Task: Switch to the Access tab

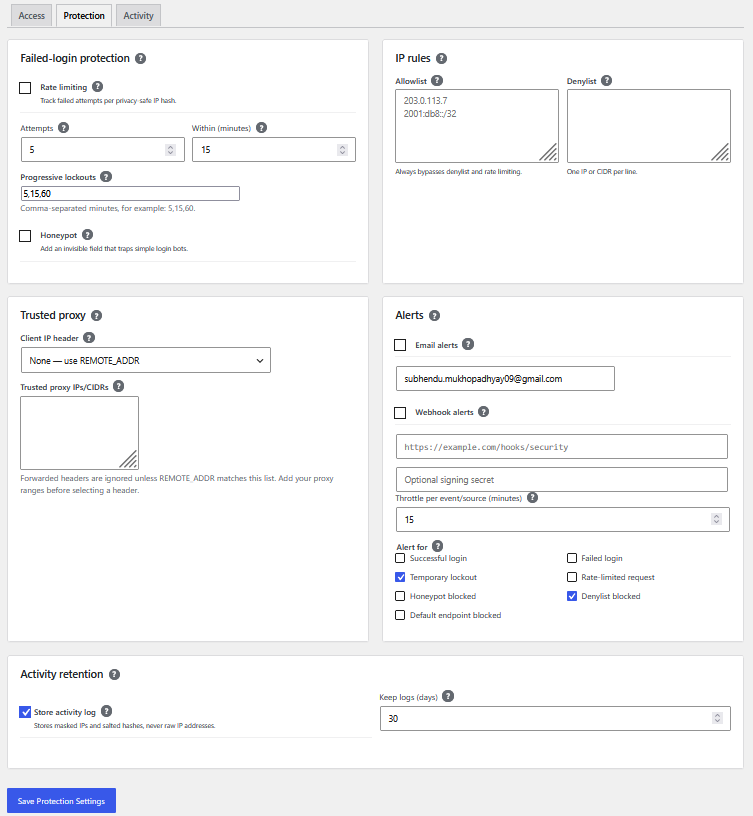Action: [32, 16]
